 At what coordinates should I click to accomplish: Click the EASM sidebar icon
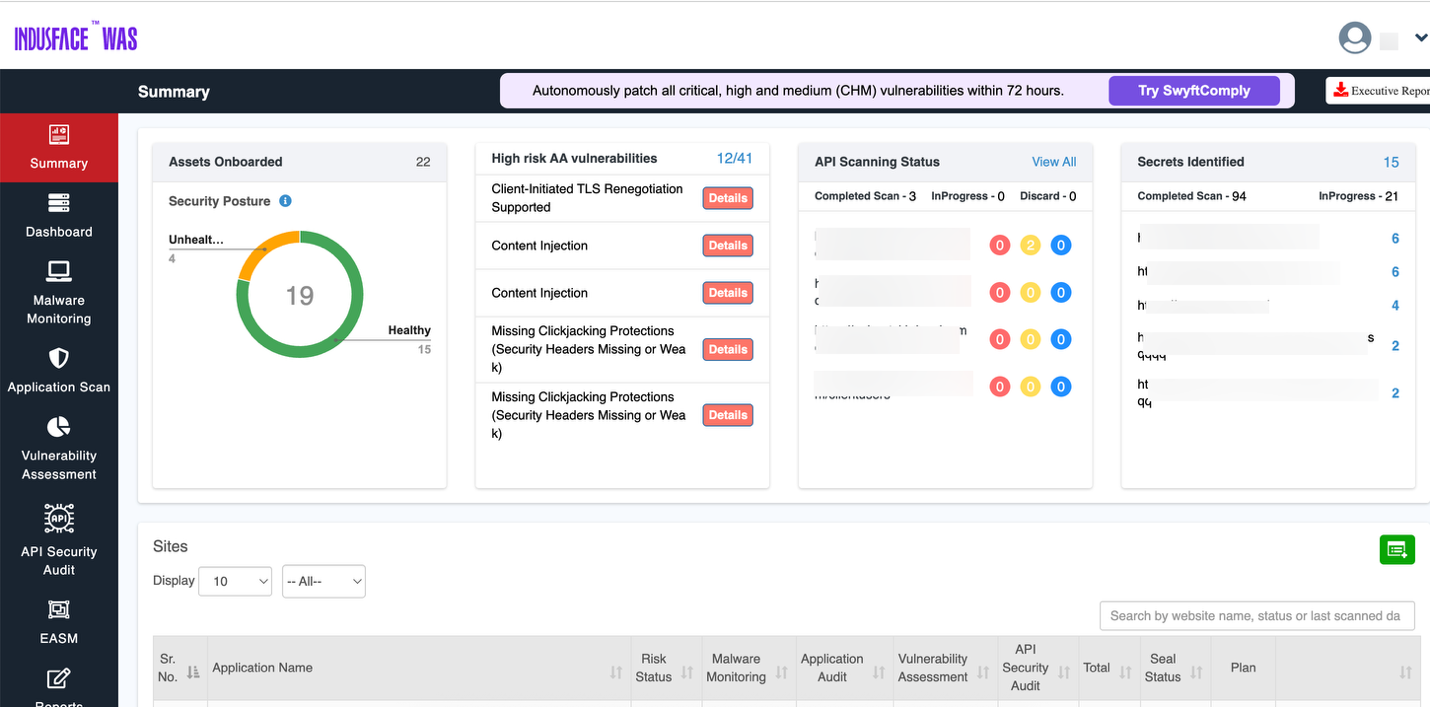click(x=59, y=610)
